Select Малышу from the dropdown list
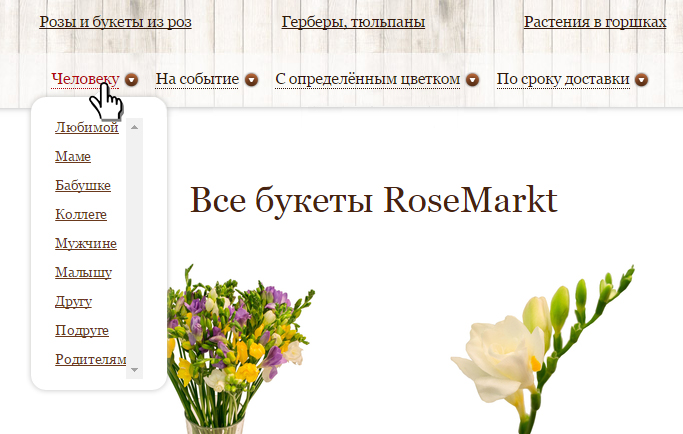 83,272
